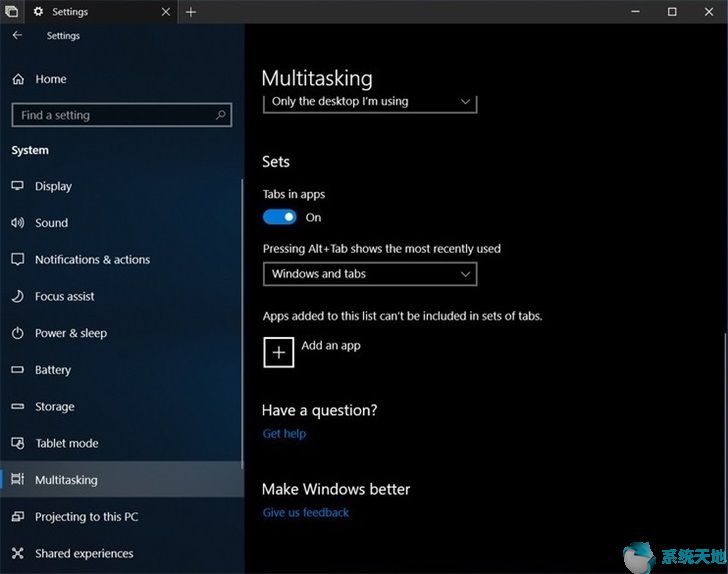Click the Power & sleep power icon

[x=18, y=333]
